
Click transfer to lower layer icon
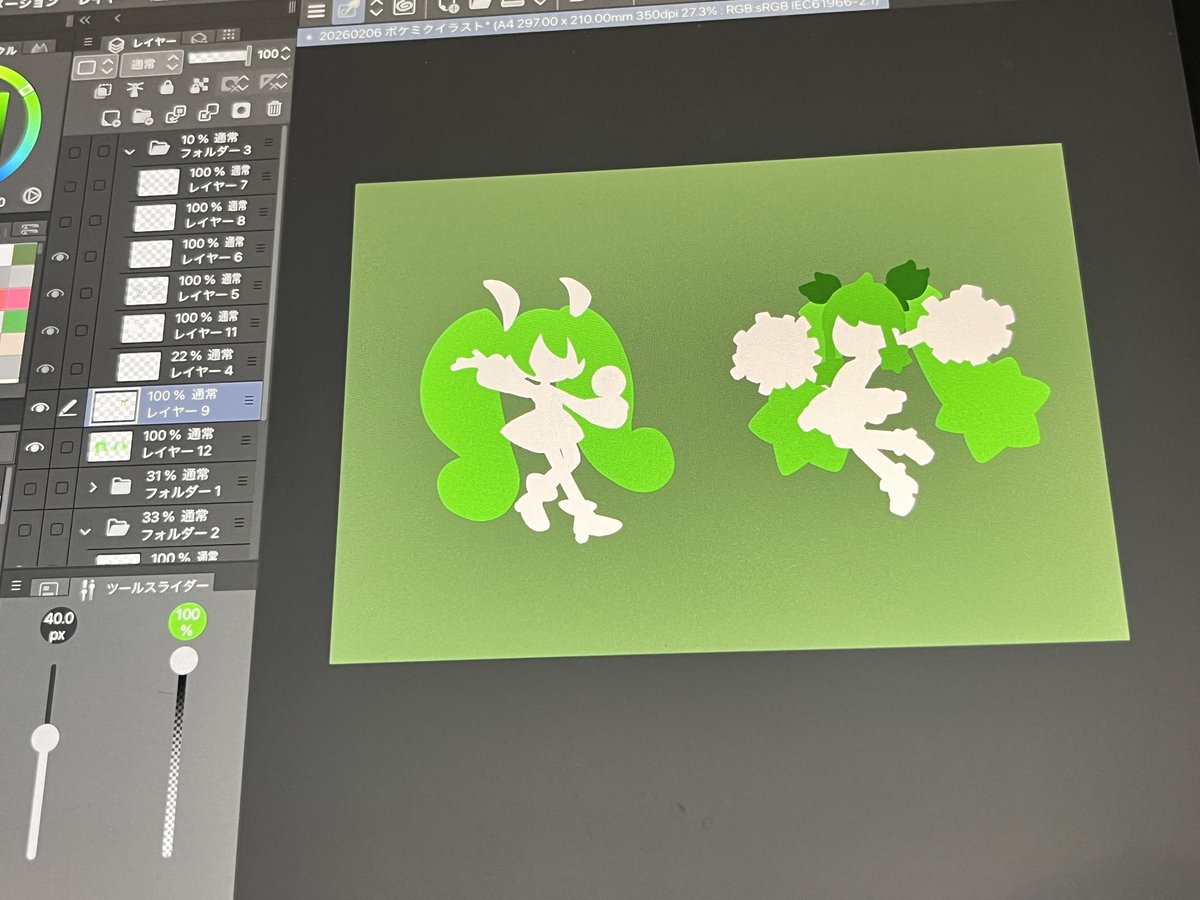tap(176, 113)
